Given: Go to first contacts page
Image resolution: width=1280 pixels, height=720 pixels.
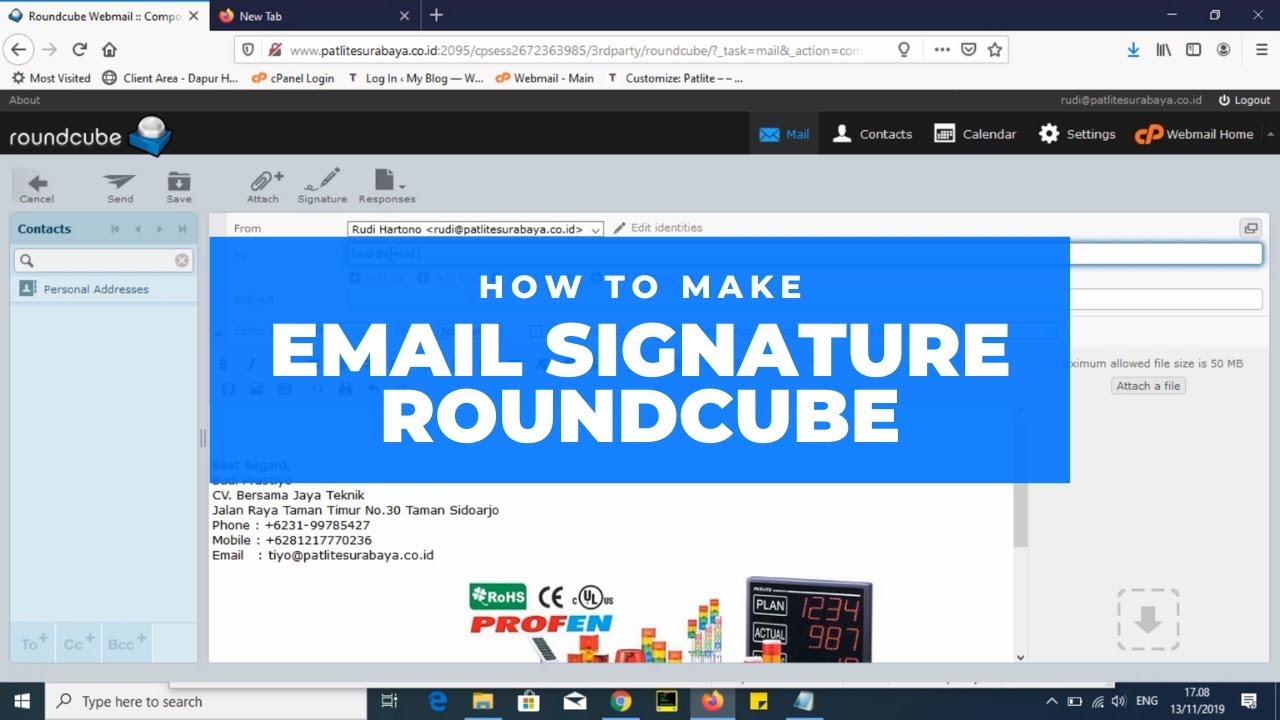Looking at the screenshot, I should point(115,229).
